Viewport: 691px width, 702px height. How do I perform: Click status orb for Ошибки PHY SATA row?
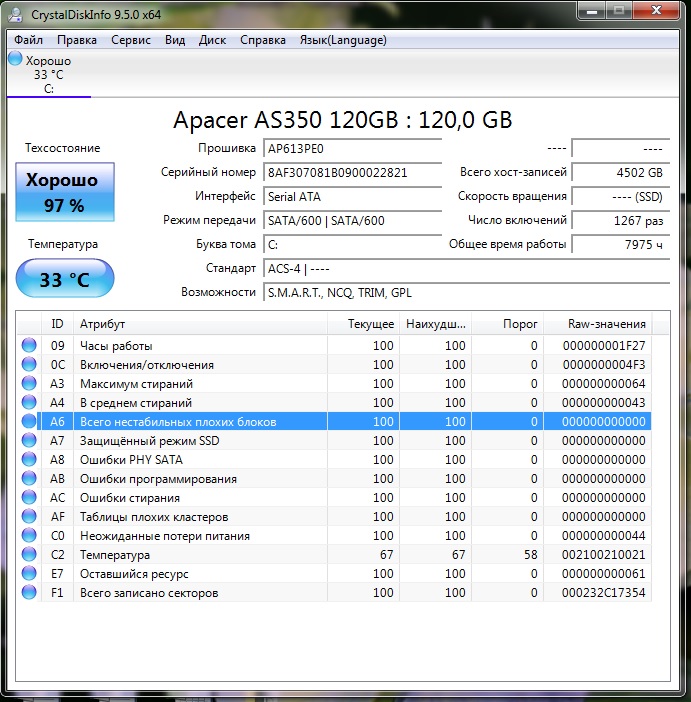coord(29,459)
